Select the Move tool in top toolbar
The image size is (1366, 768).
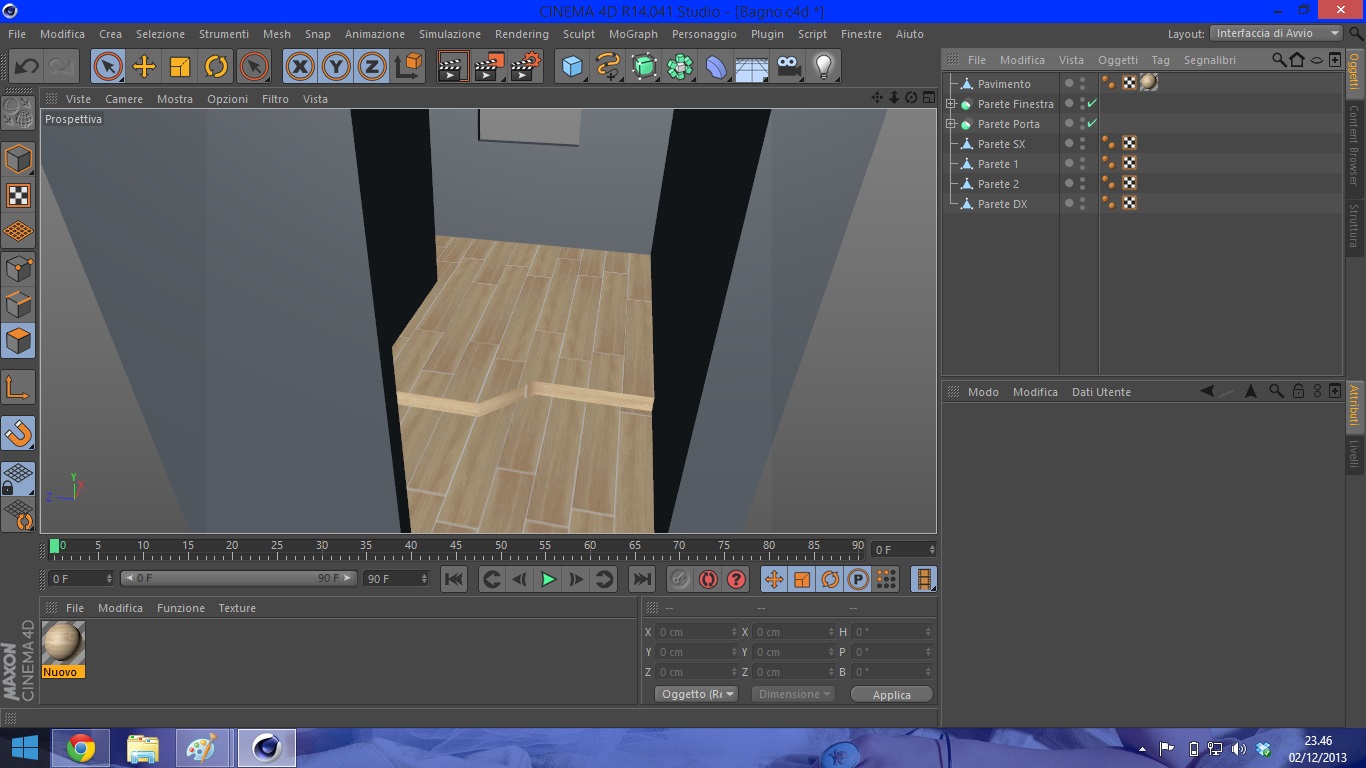tap(144, 67)
